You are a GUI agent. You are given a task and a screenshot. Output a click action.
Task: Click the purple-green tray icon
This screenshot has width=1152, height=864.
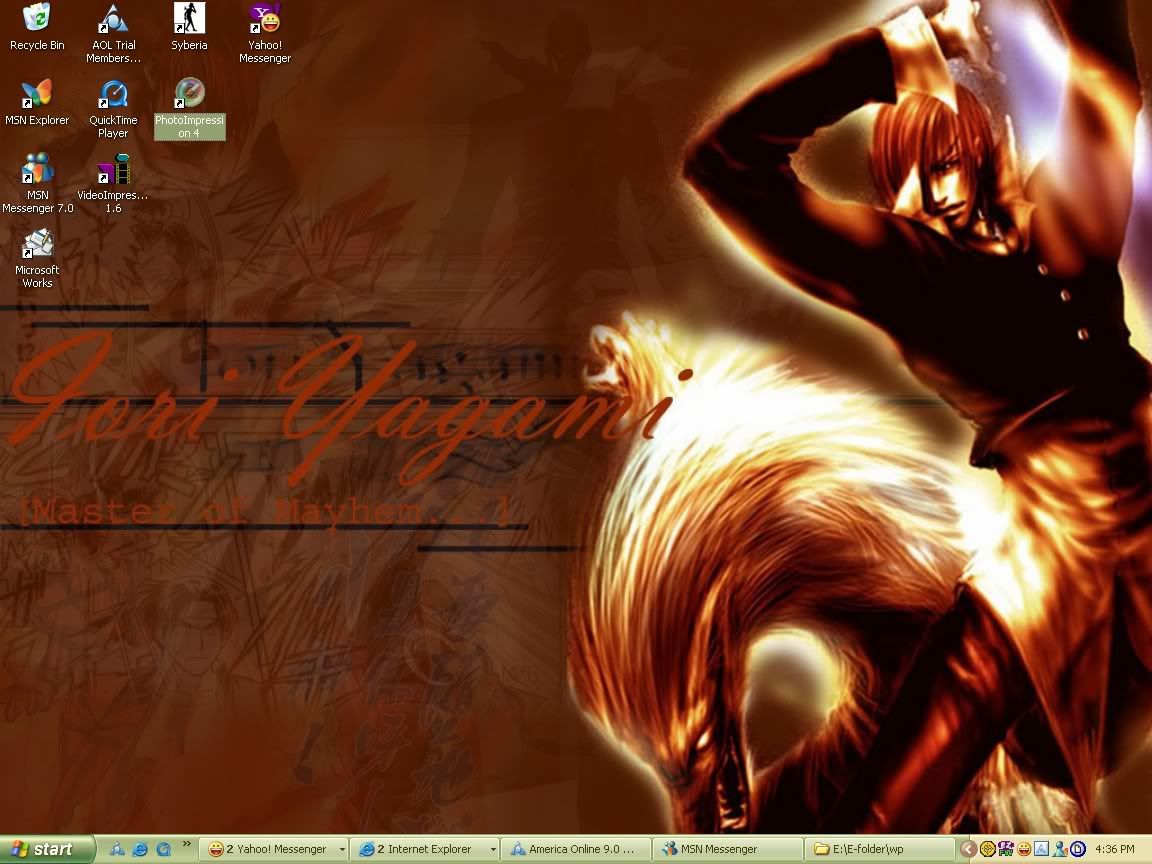[x=1006, y=849]
